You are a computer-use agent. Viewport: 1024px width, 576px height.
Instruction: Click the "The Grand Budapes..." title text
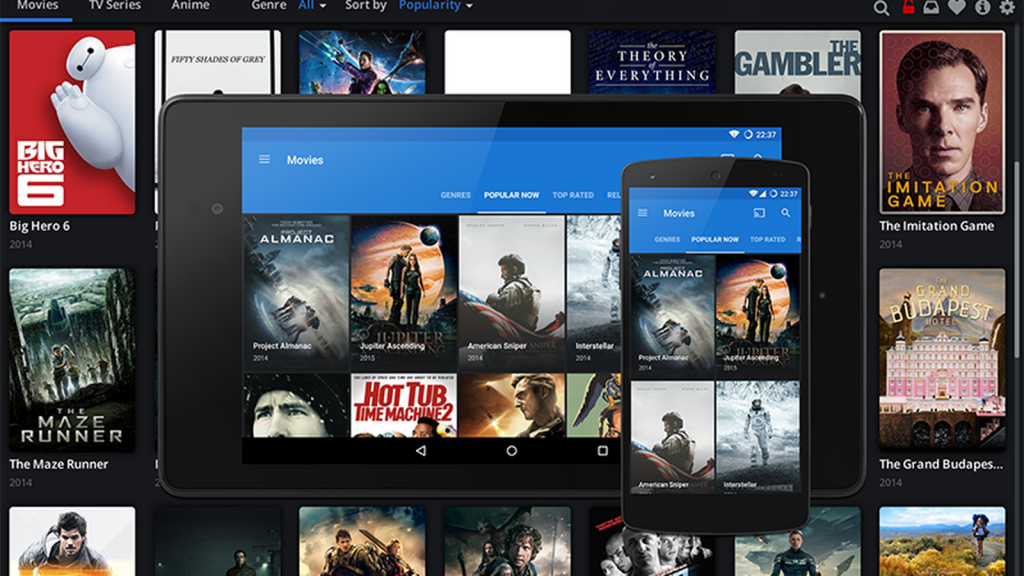coord(940,464)
